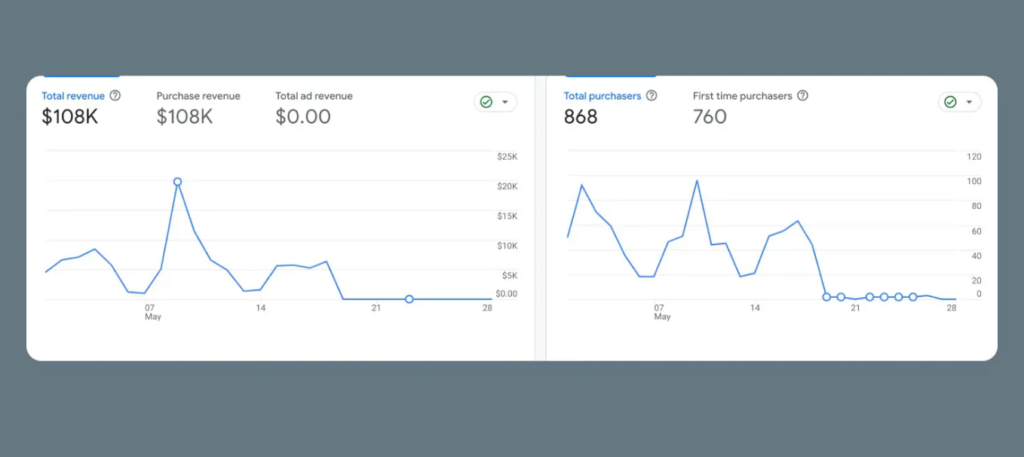Click the $108K value under Total revenue
Screen dimensions: 1024x457
click(69, 117)
